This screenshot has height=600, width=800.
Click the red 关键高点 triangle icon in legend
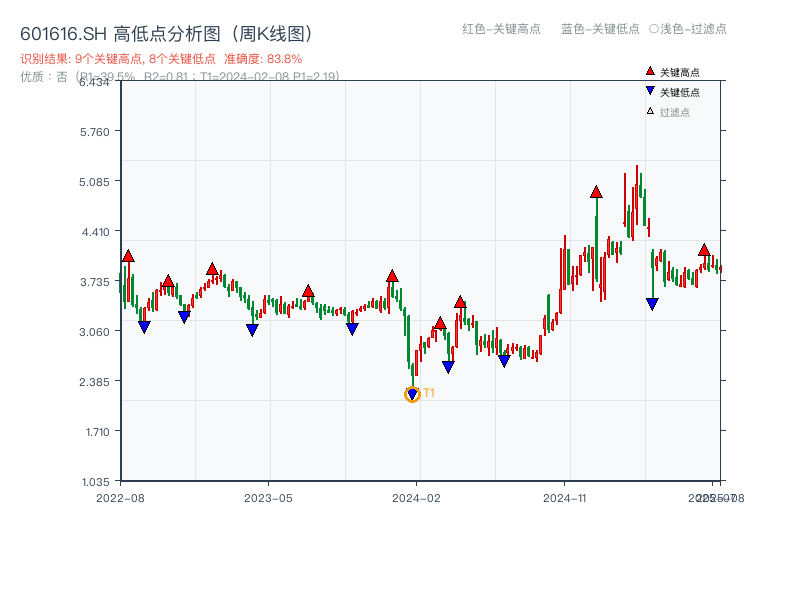[648, 71]
